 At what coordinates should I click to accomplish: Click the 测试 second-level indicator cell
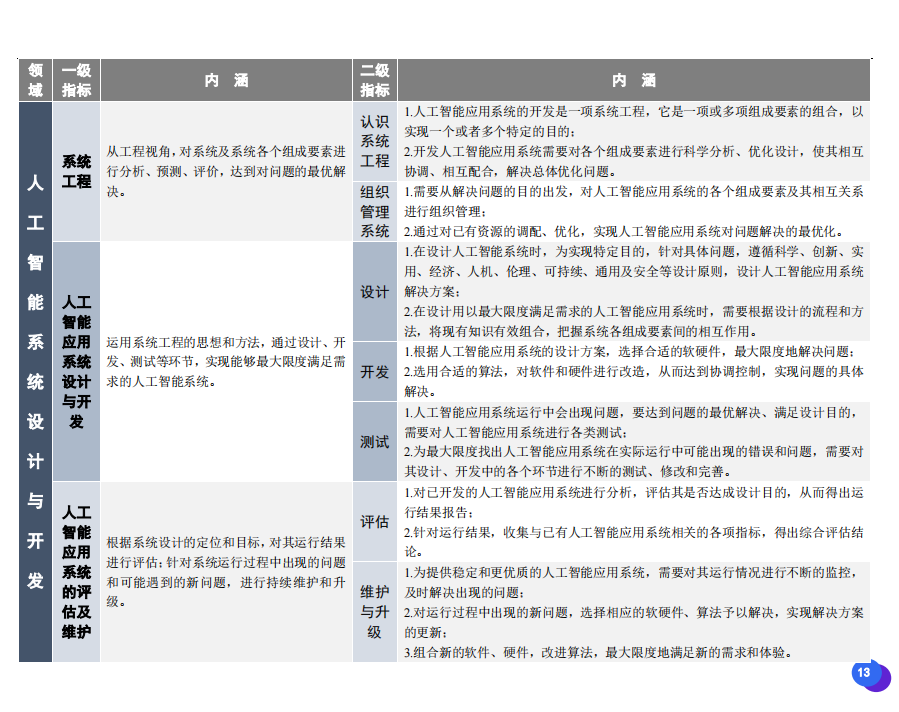(x=375, y=441)
